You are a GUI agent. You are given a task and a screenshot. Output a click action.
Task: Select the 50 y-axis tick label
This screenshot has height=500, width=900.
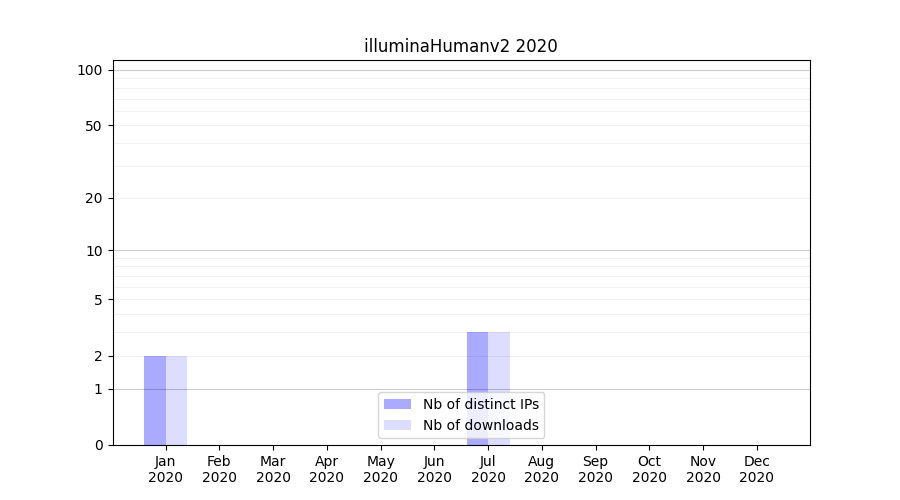(93, 126)
